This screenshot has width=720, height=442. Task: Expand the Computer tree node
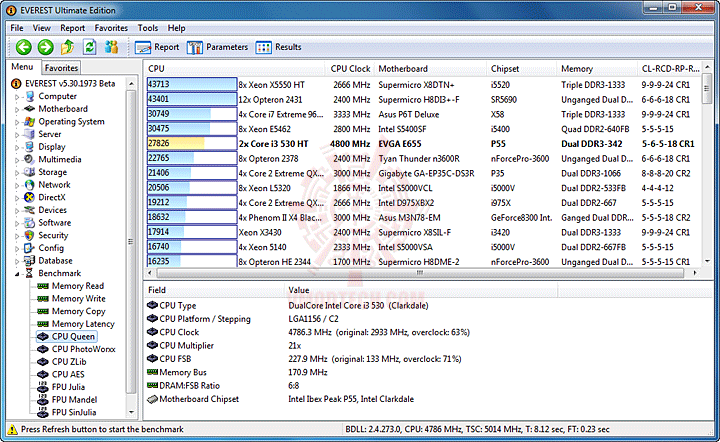click(x=17, y=97)
